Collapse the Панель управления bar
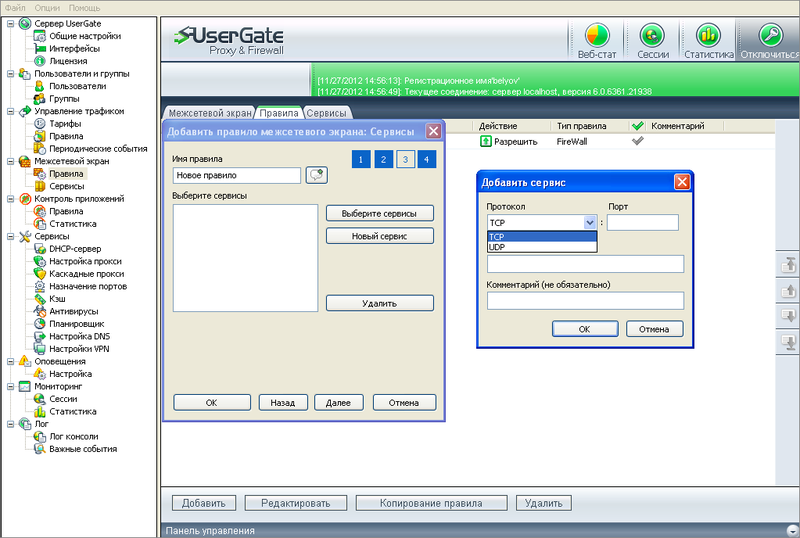 pos(792,531)
